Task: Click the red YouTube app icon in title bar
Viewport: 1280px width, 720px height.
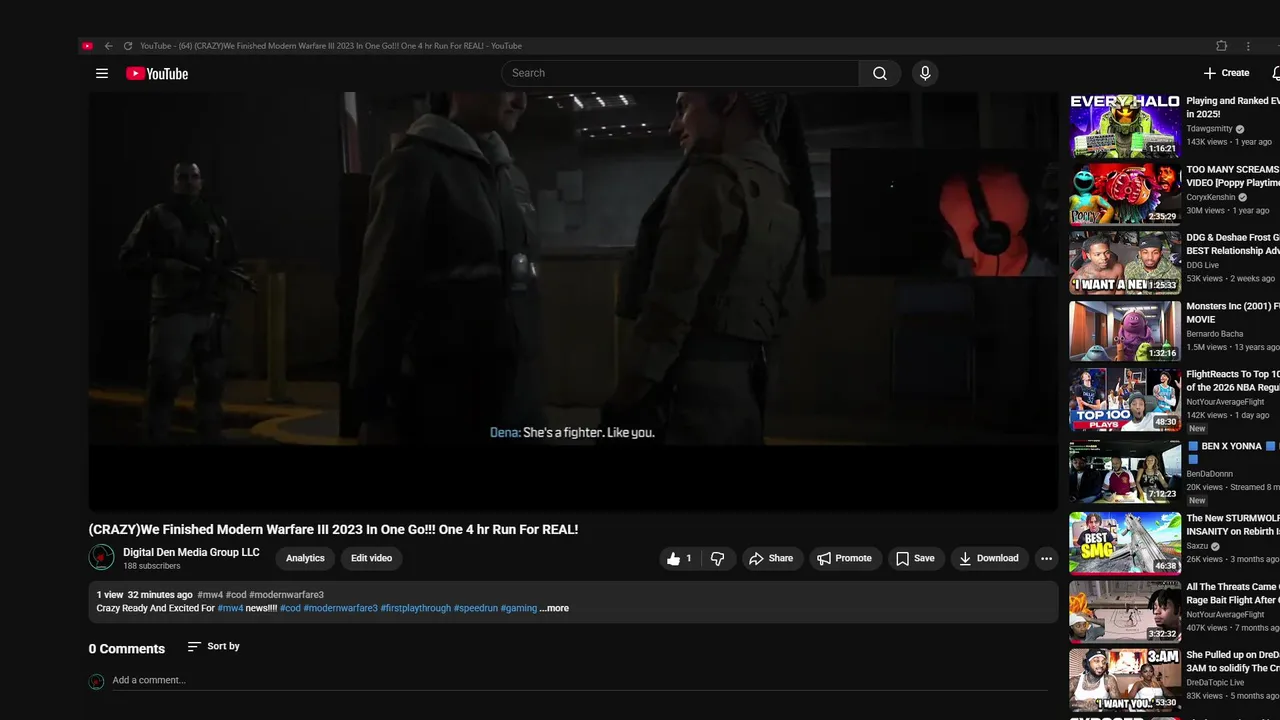Action: (x=87, y=46)
